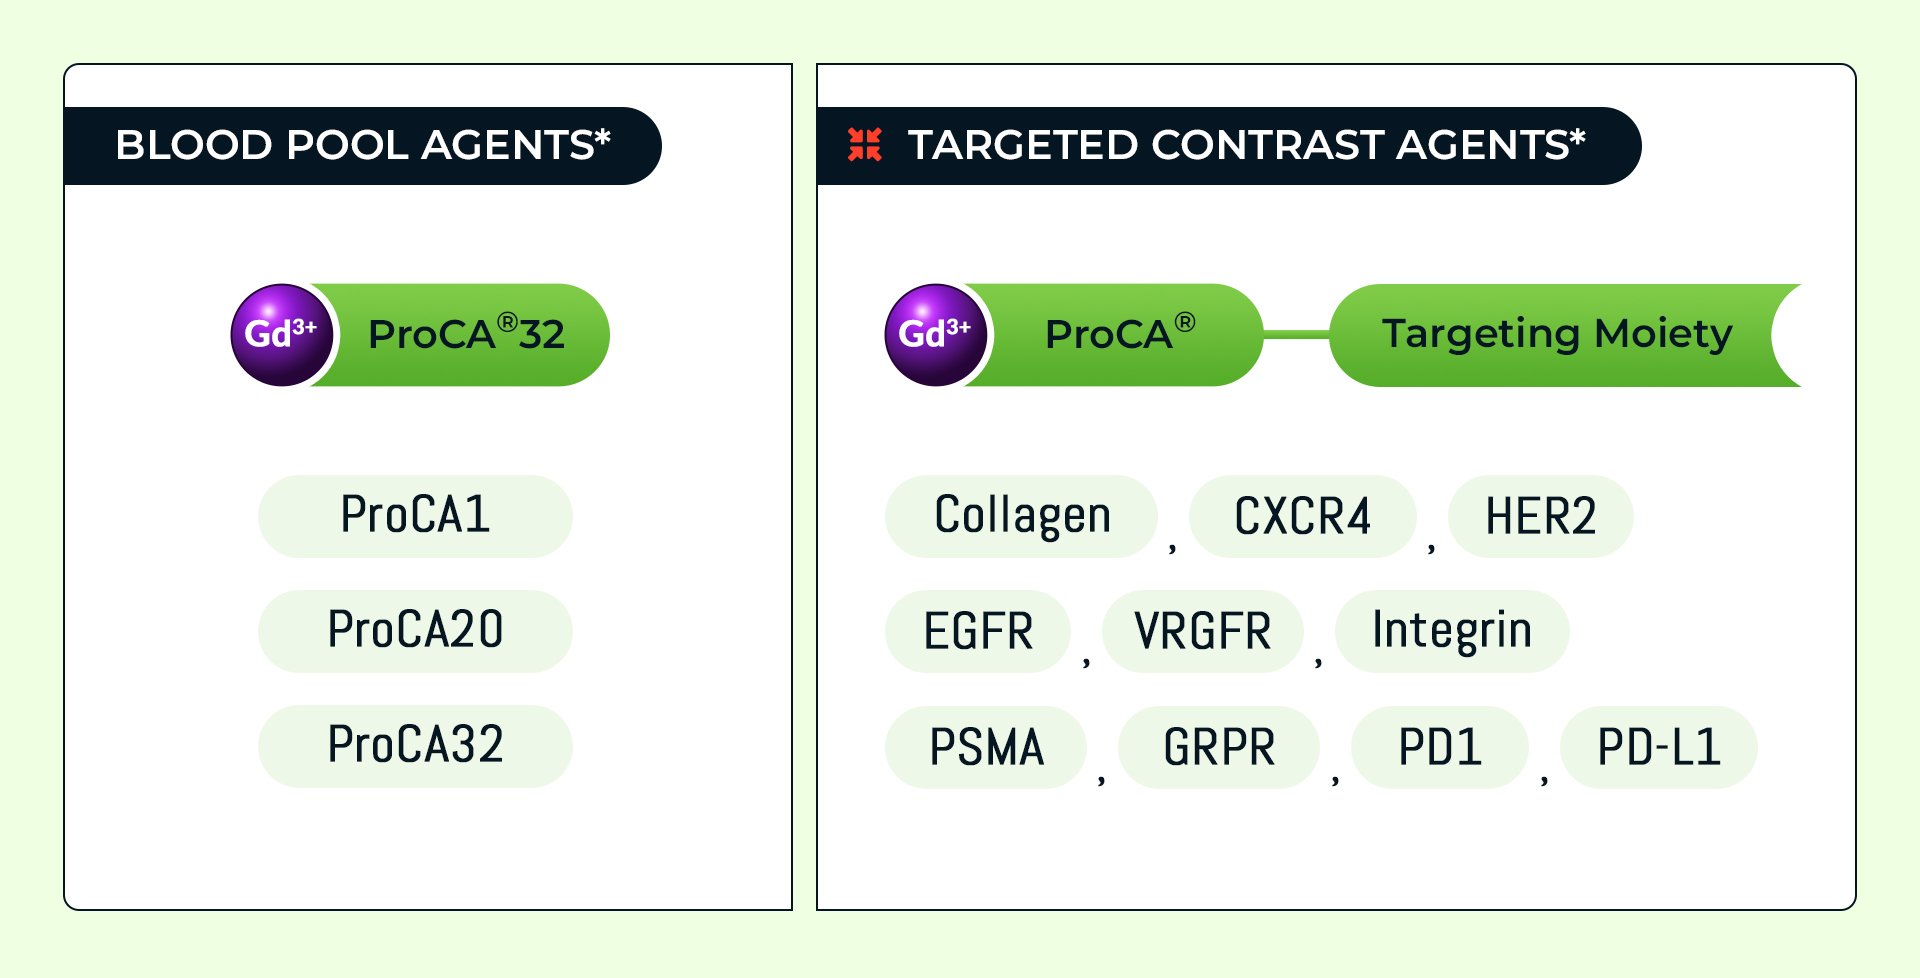The image size is (1920, 978).
Task: Pick the EGFR tag
Action: tap(978, 631)
